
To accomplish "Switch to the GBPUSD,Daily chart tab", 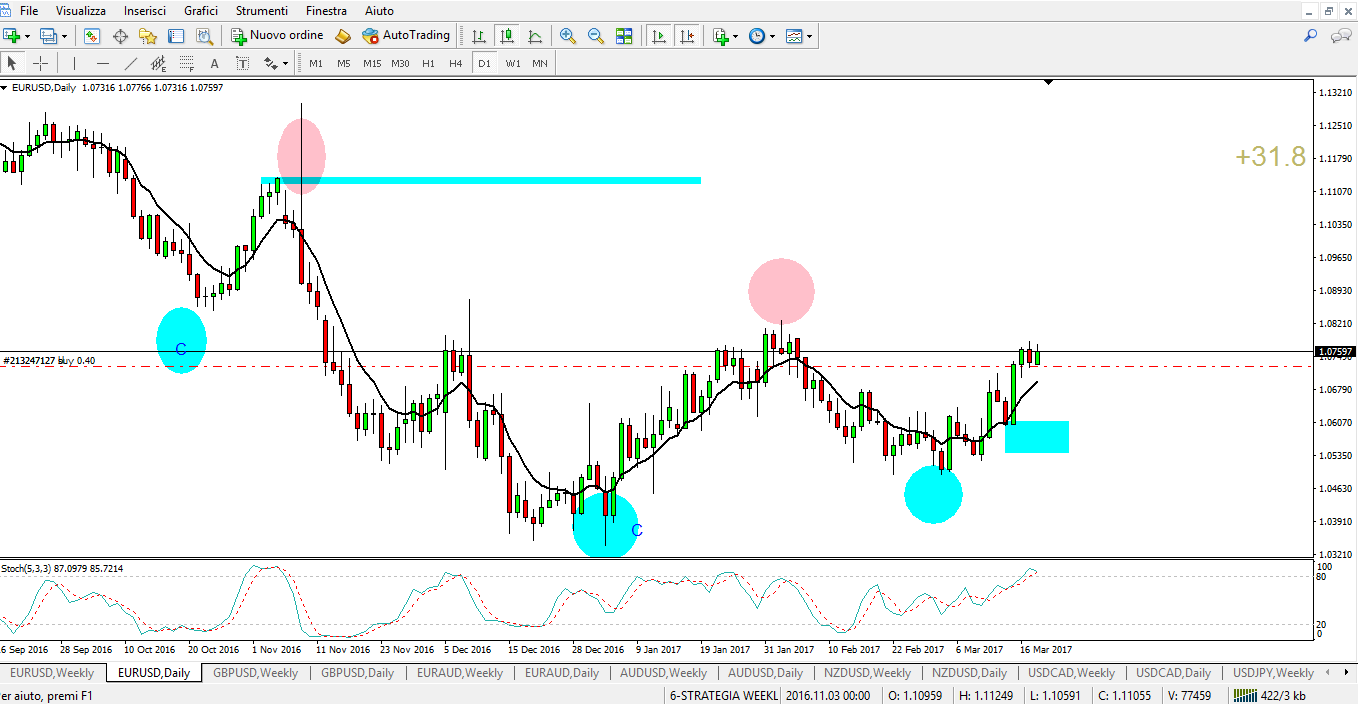I will [x=358, y=673].
